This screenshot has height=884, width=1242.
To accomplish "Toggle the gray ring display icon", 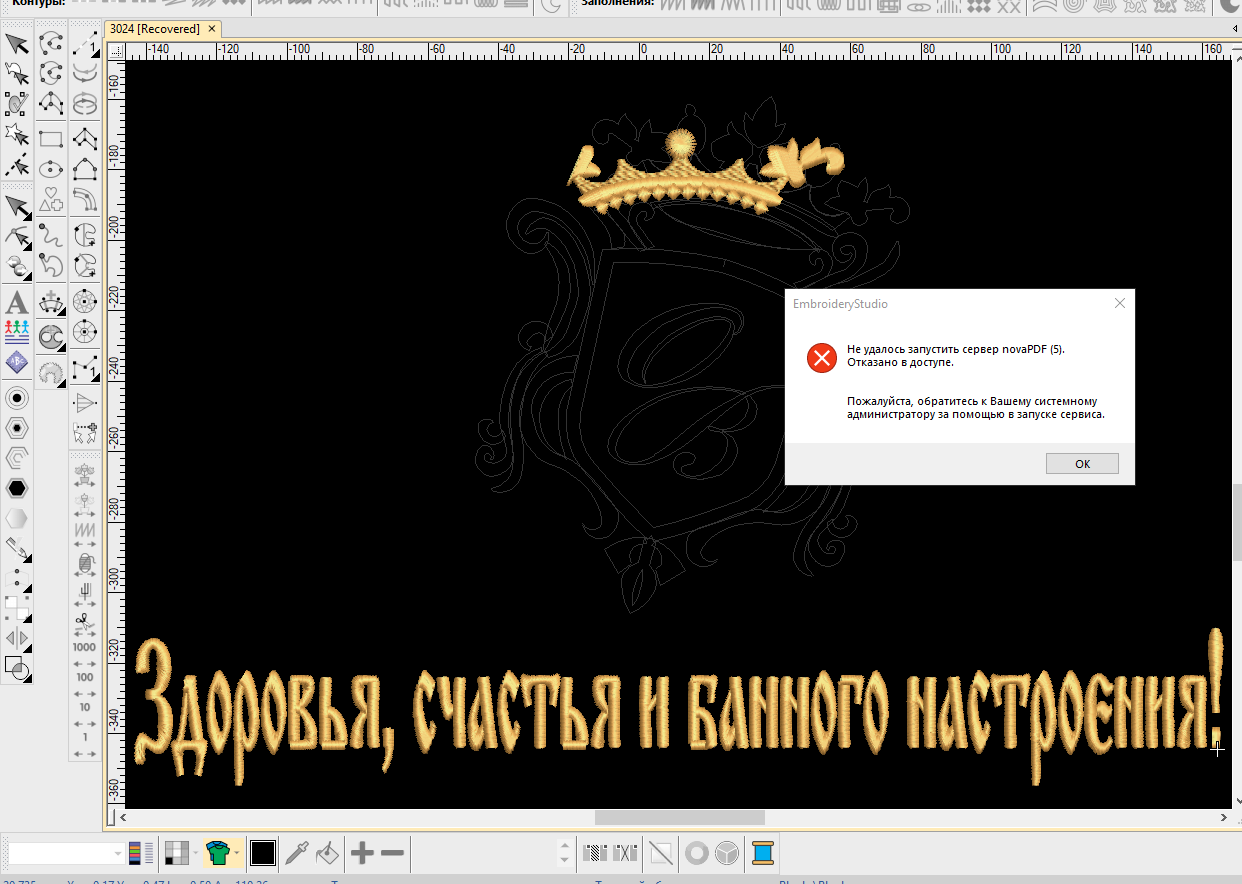I will pyautogui.click(x=697, y=853).
